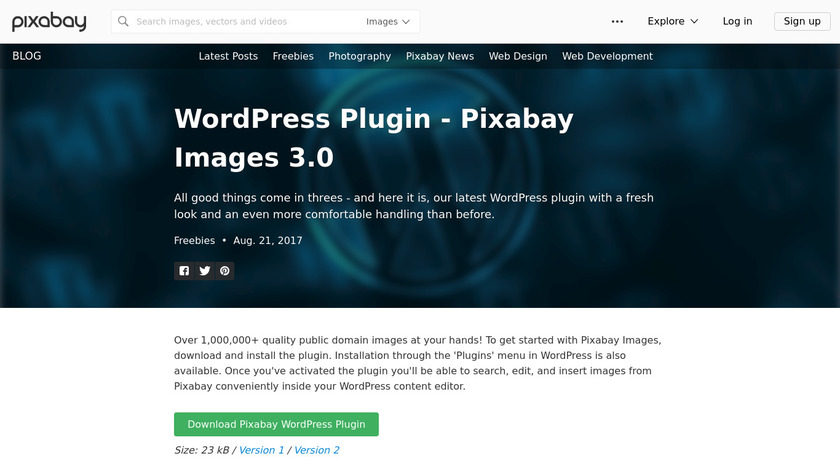Image resolution: width=840 pixels, height=472 pixels.
Task: Click the date Aug. 21, 2017
Action: pos(268,241)
